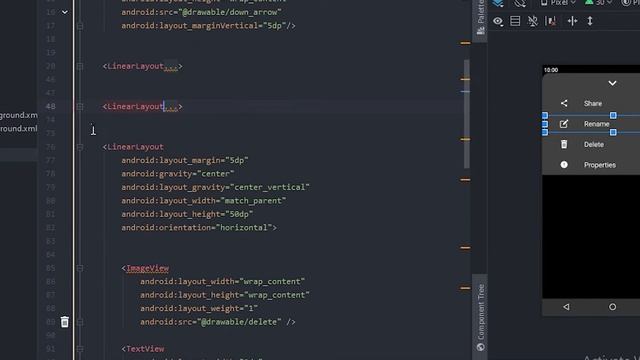
Task: Open the design surface layers dropdown
Action: coord(498,3)
